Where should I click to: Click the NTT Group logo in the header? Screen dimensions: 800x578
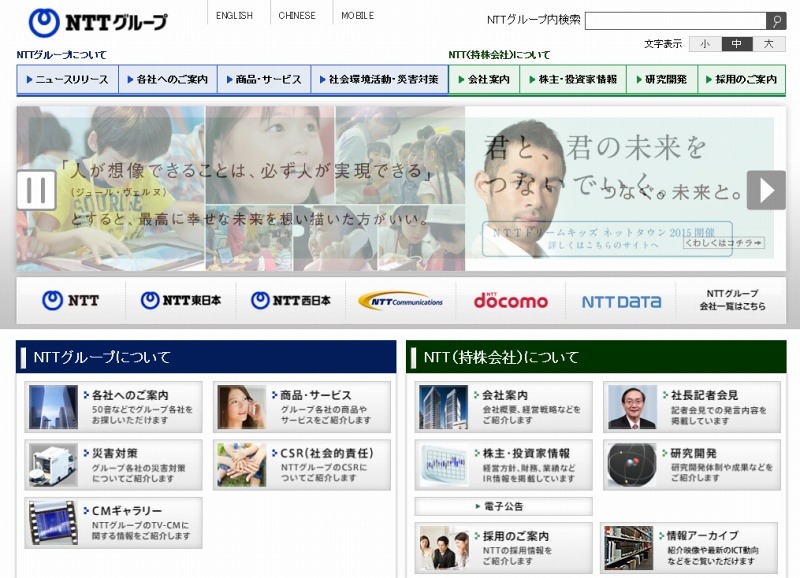coord(98,22)
